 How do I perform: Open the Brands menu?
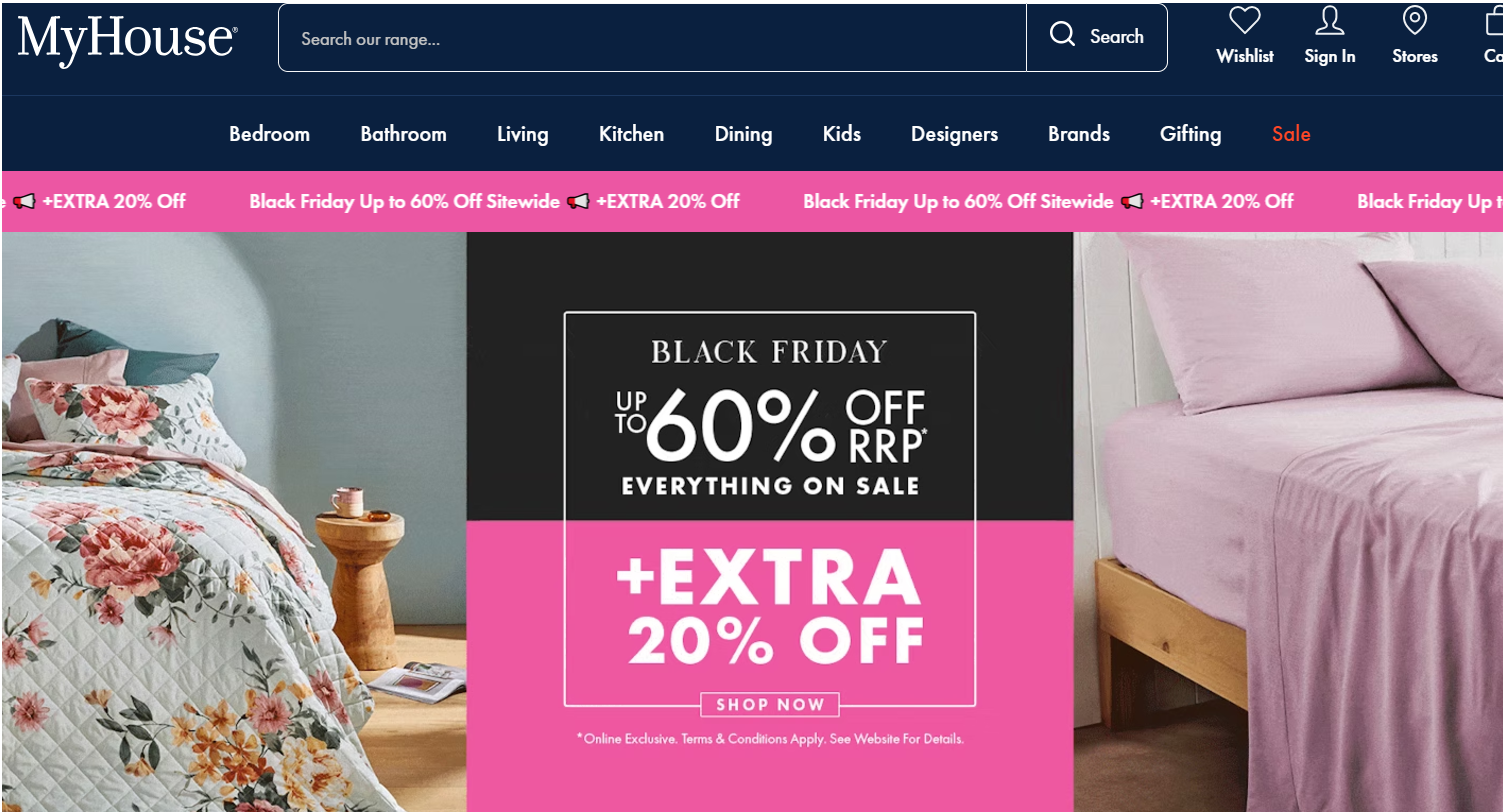[1079, 134]
